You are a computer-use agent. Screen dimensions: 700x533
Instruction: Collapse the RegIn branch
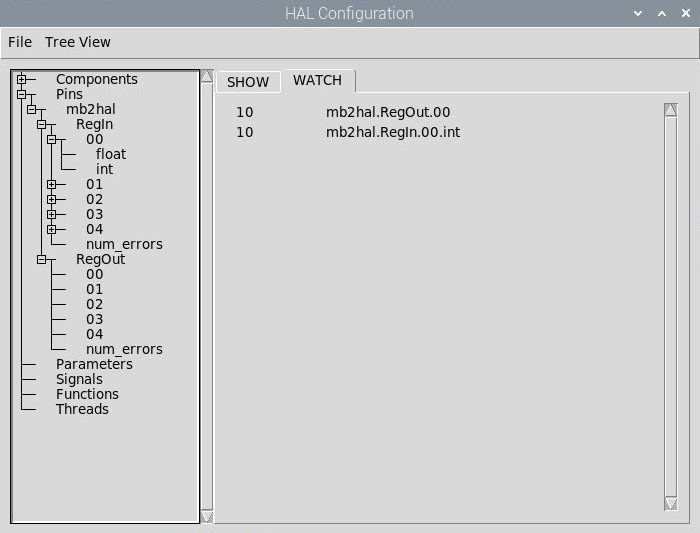(41, 125)
